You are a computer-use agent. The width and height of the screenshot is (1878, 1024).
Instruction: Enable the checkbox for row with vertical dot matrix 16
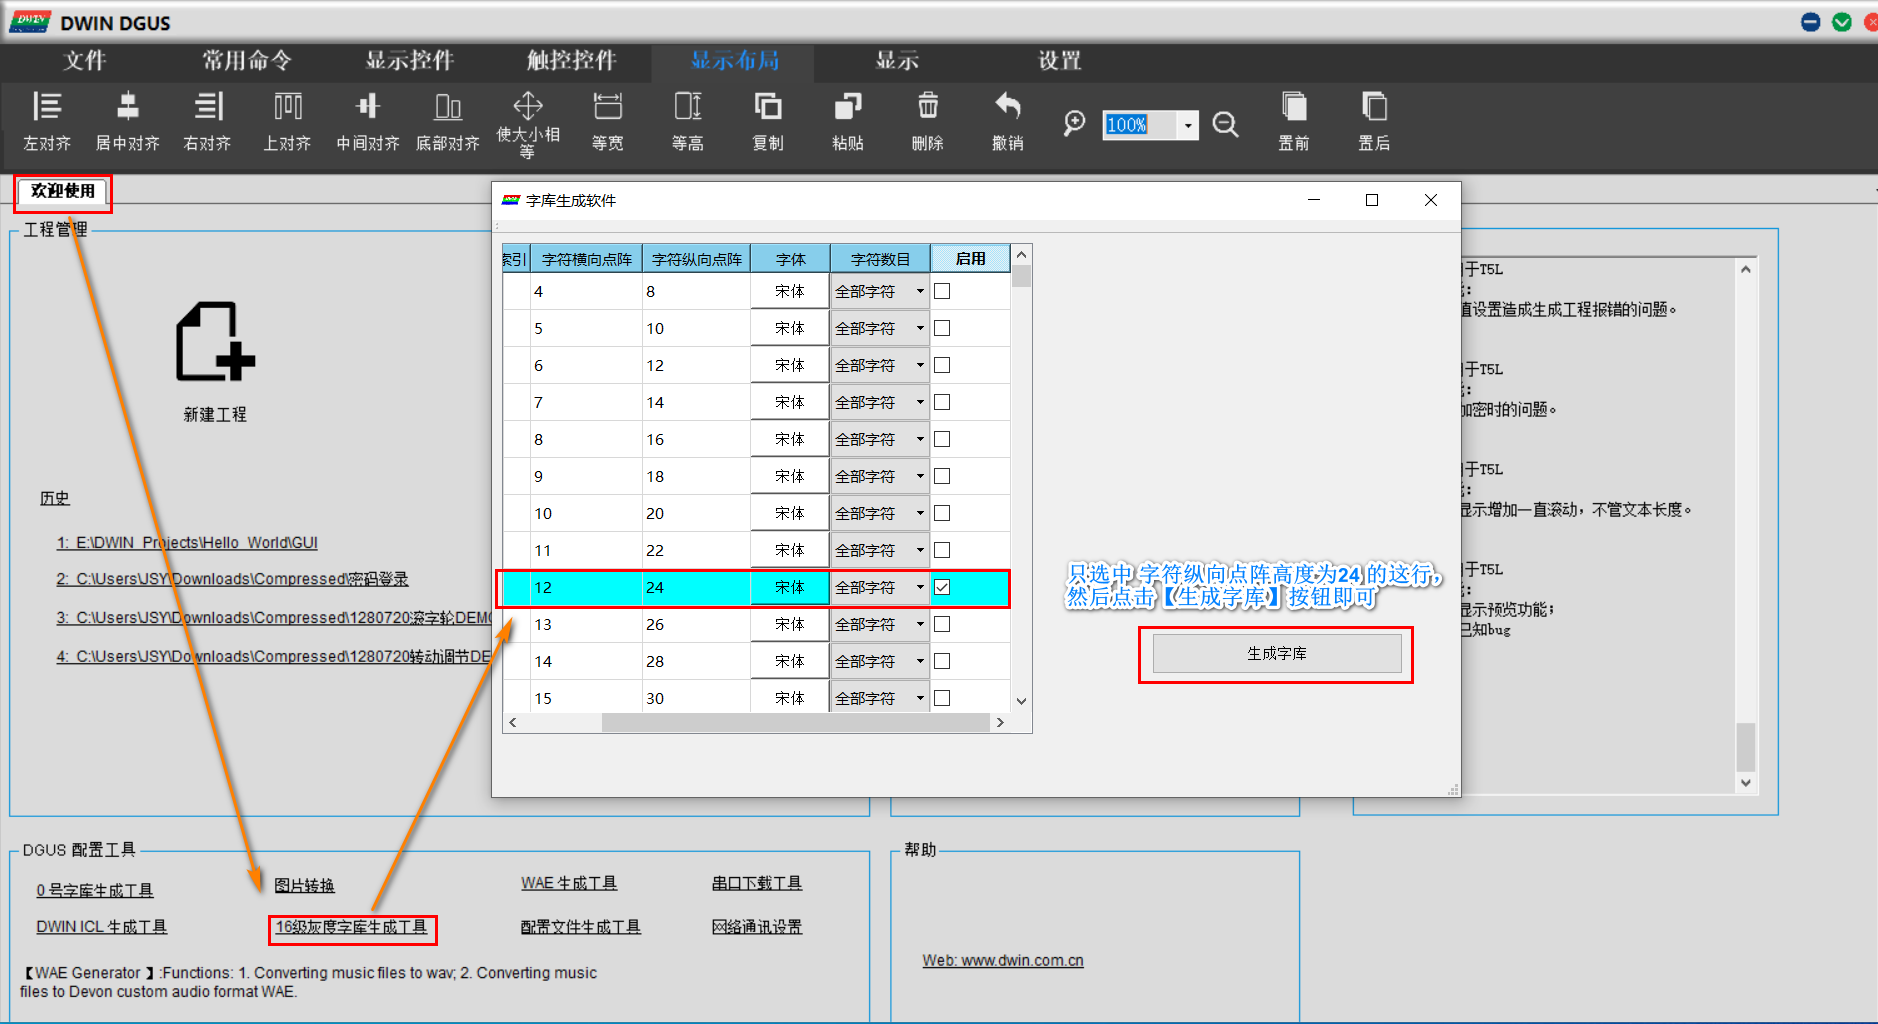pyautogui.click(x=941, y=438)
